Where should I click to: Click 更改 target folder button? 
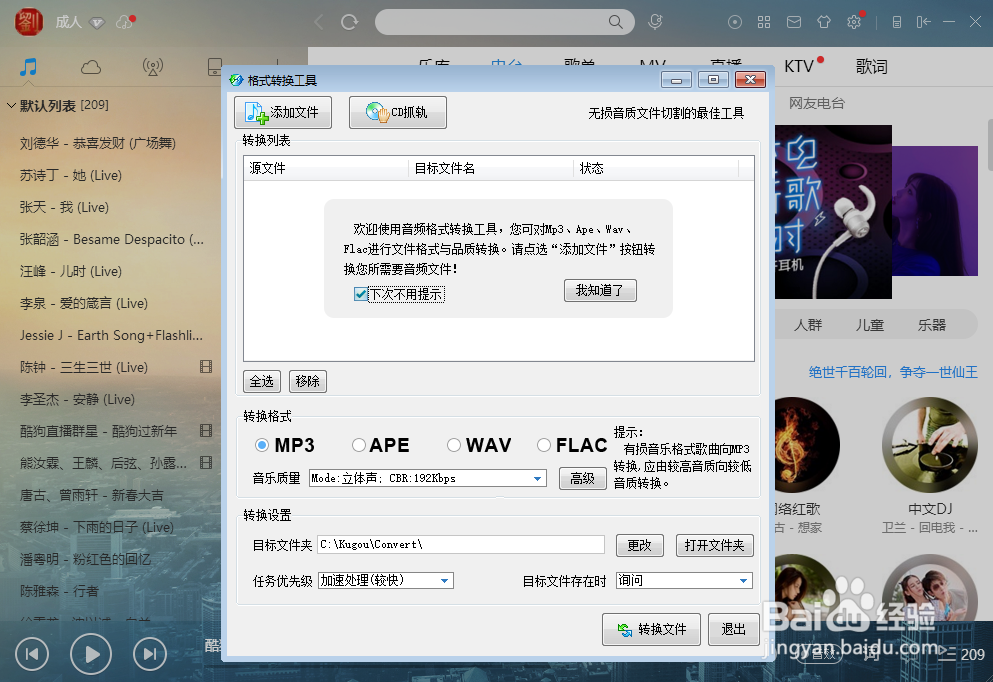click(640, 545)
